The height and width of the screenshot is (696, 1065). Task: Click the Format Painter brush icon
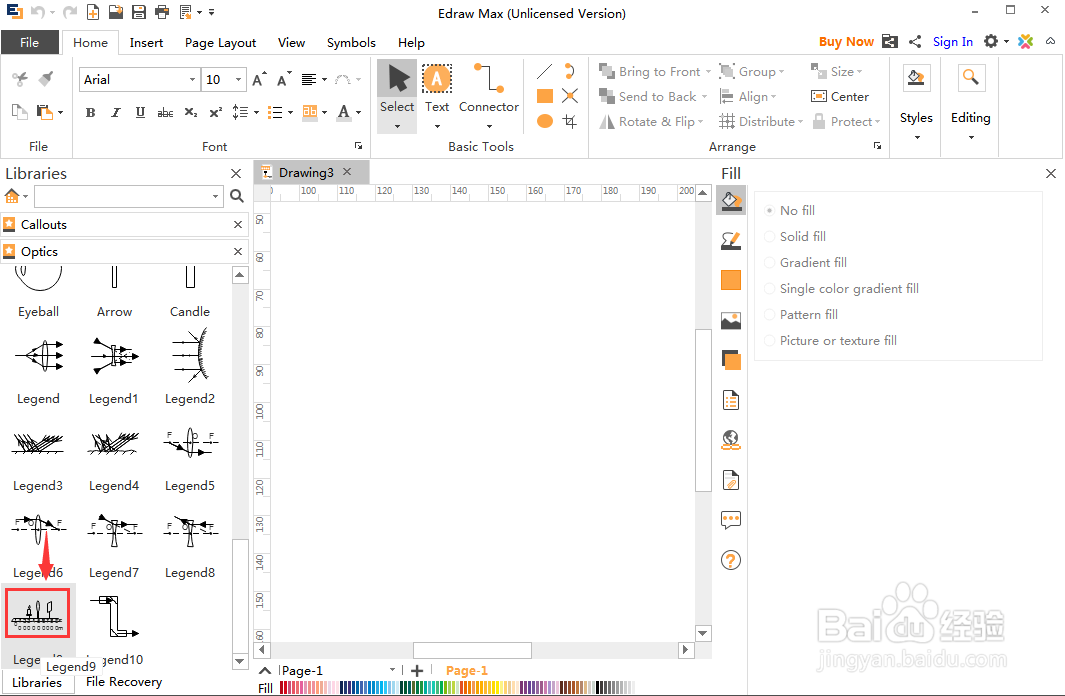46,79
